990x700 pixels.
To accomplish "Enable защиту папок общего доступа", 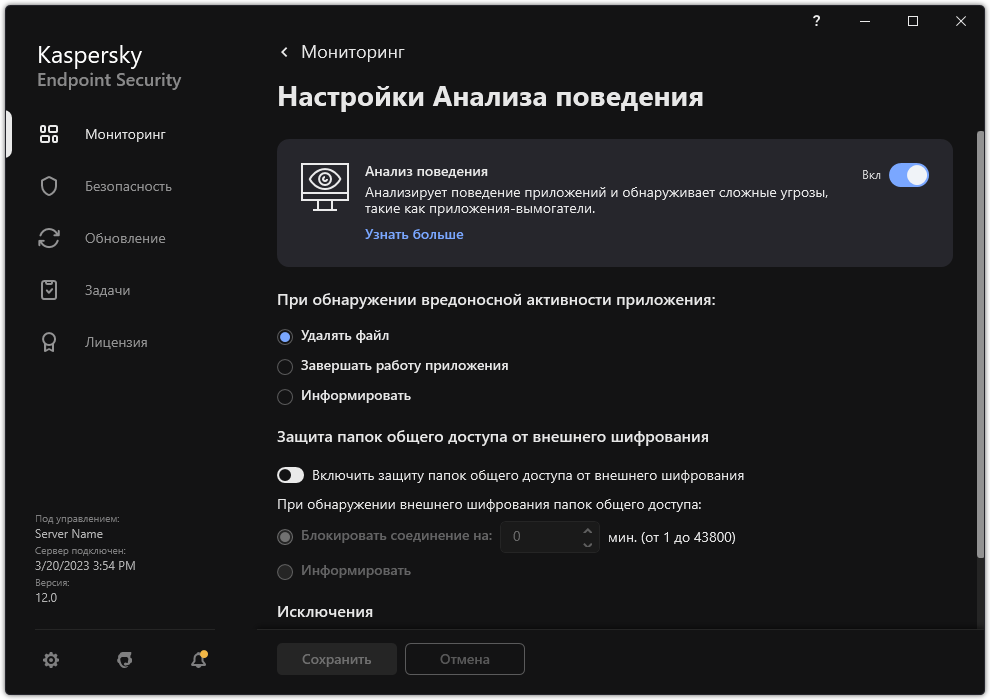I will pyautogui.click(x=290, y=475).
